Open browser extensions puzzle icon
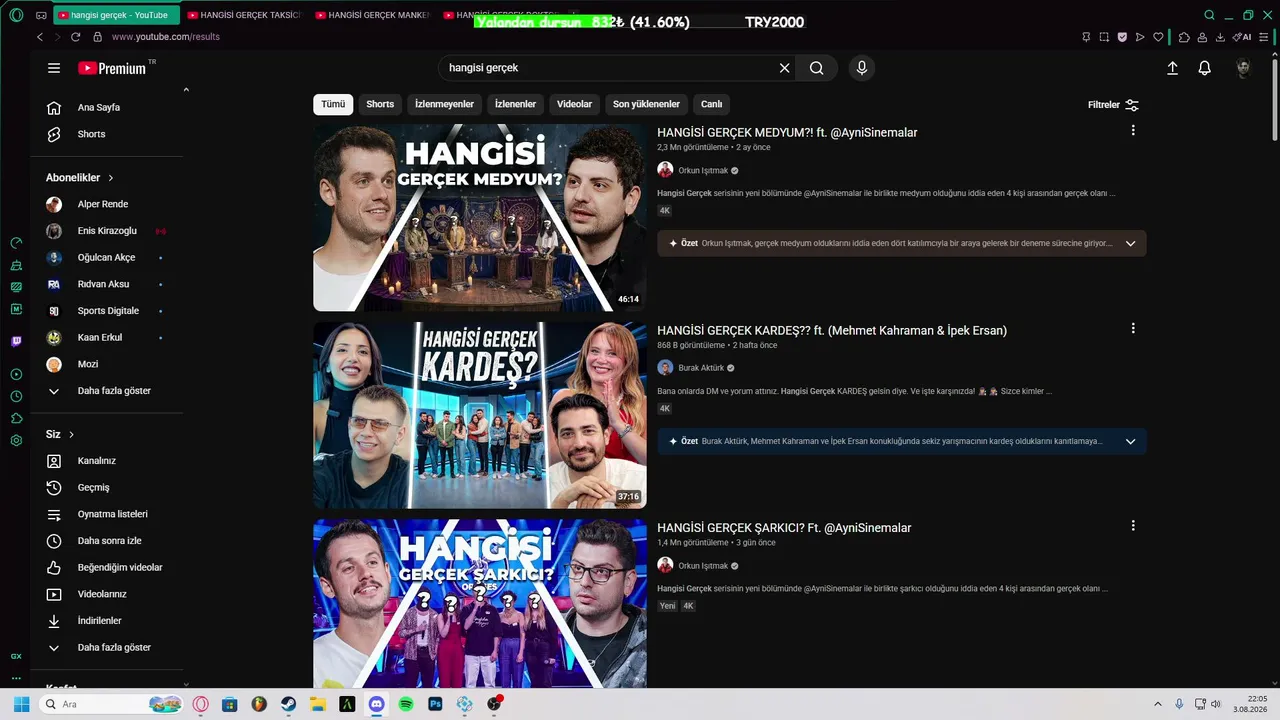The image size is (1280, 720). 1184,37
